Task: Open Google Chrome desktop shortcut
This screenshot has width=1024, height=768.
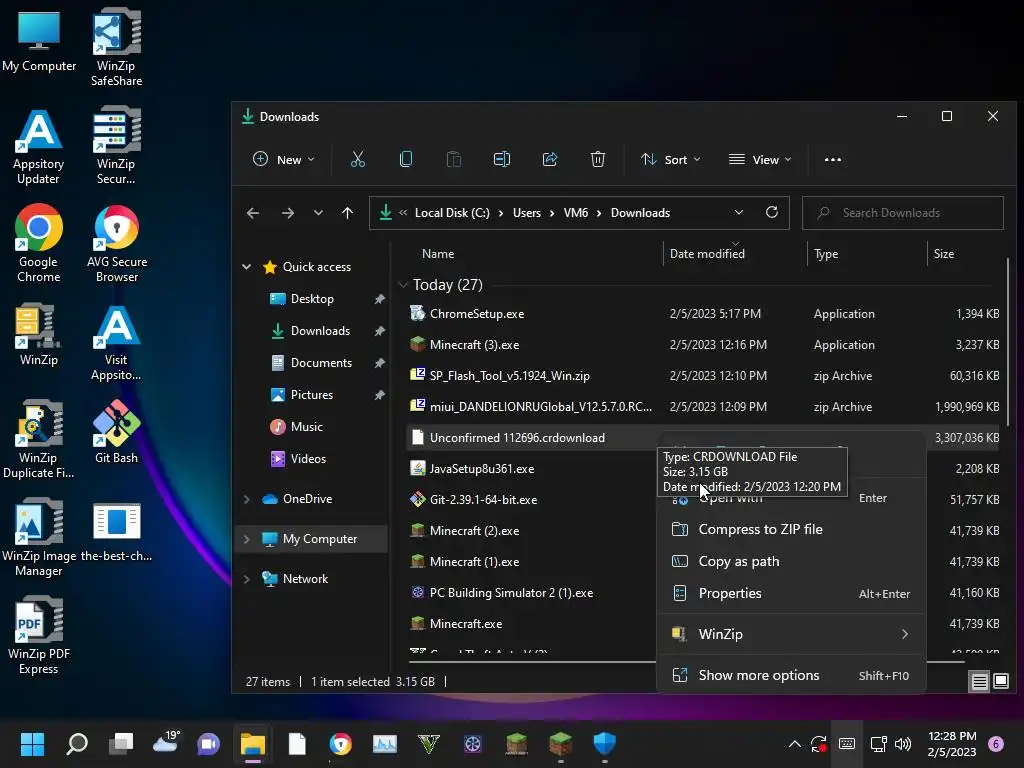Action: pos(39,244)
